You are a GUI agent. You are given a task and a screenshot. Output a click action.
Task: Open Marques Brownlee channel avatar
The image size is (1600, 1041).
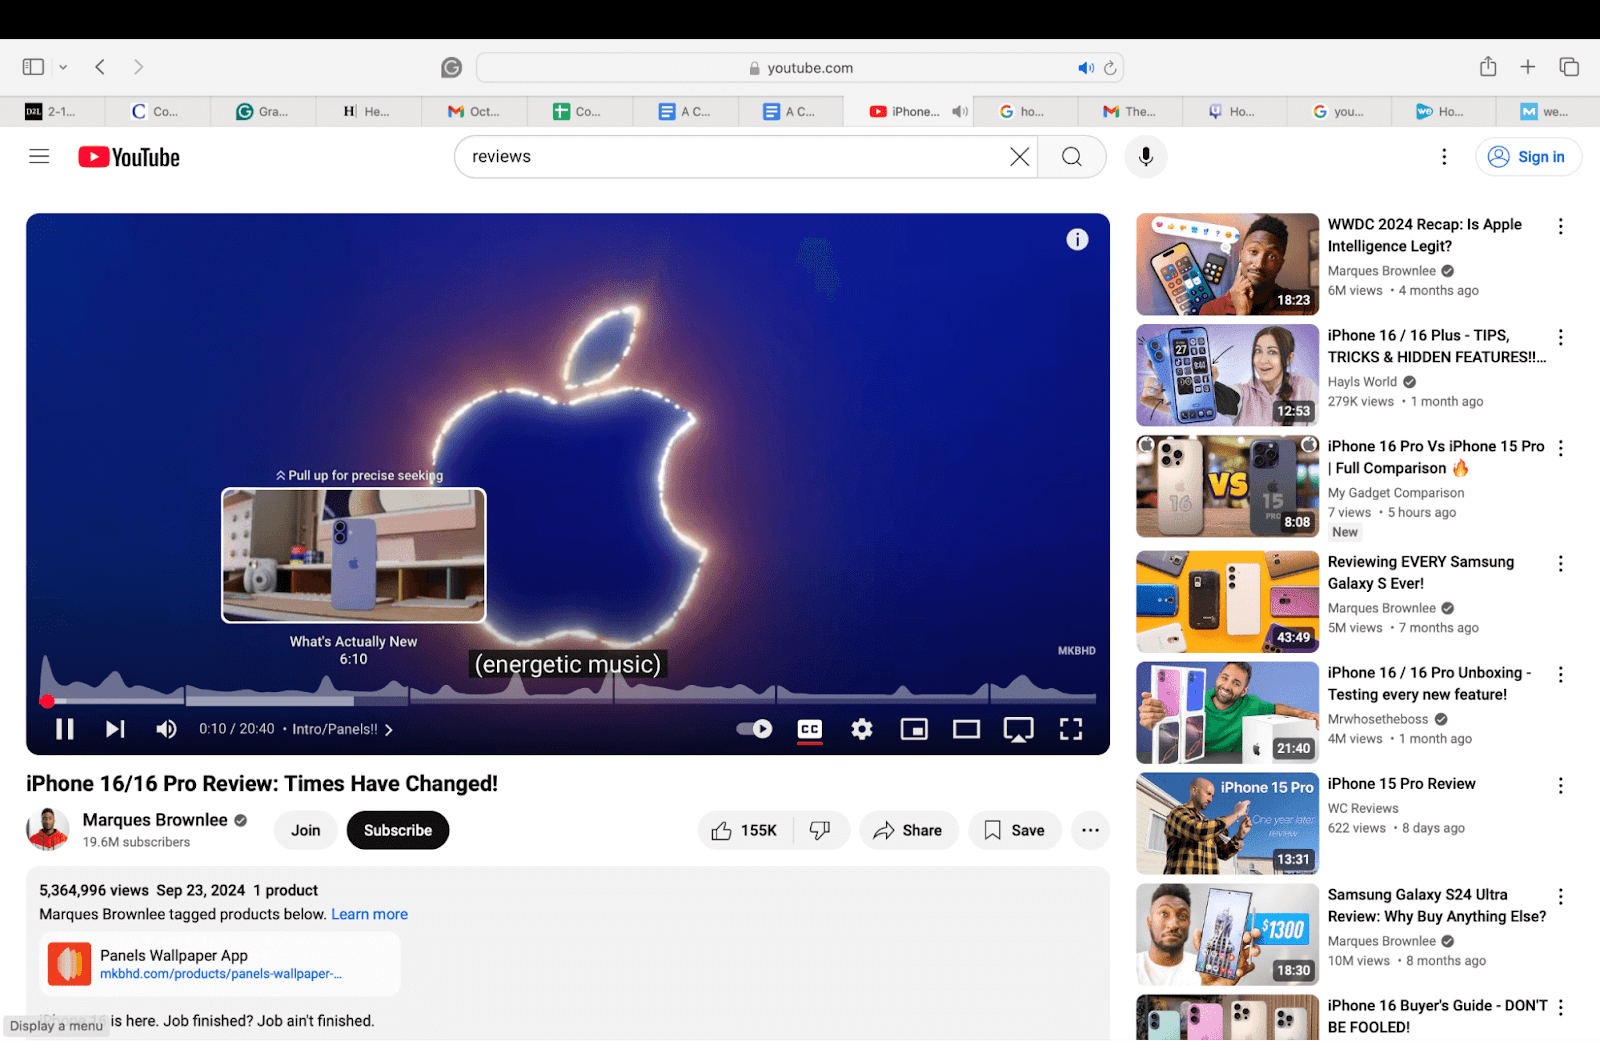[48, 829]
